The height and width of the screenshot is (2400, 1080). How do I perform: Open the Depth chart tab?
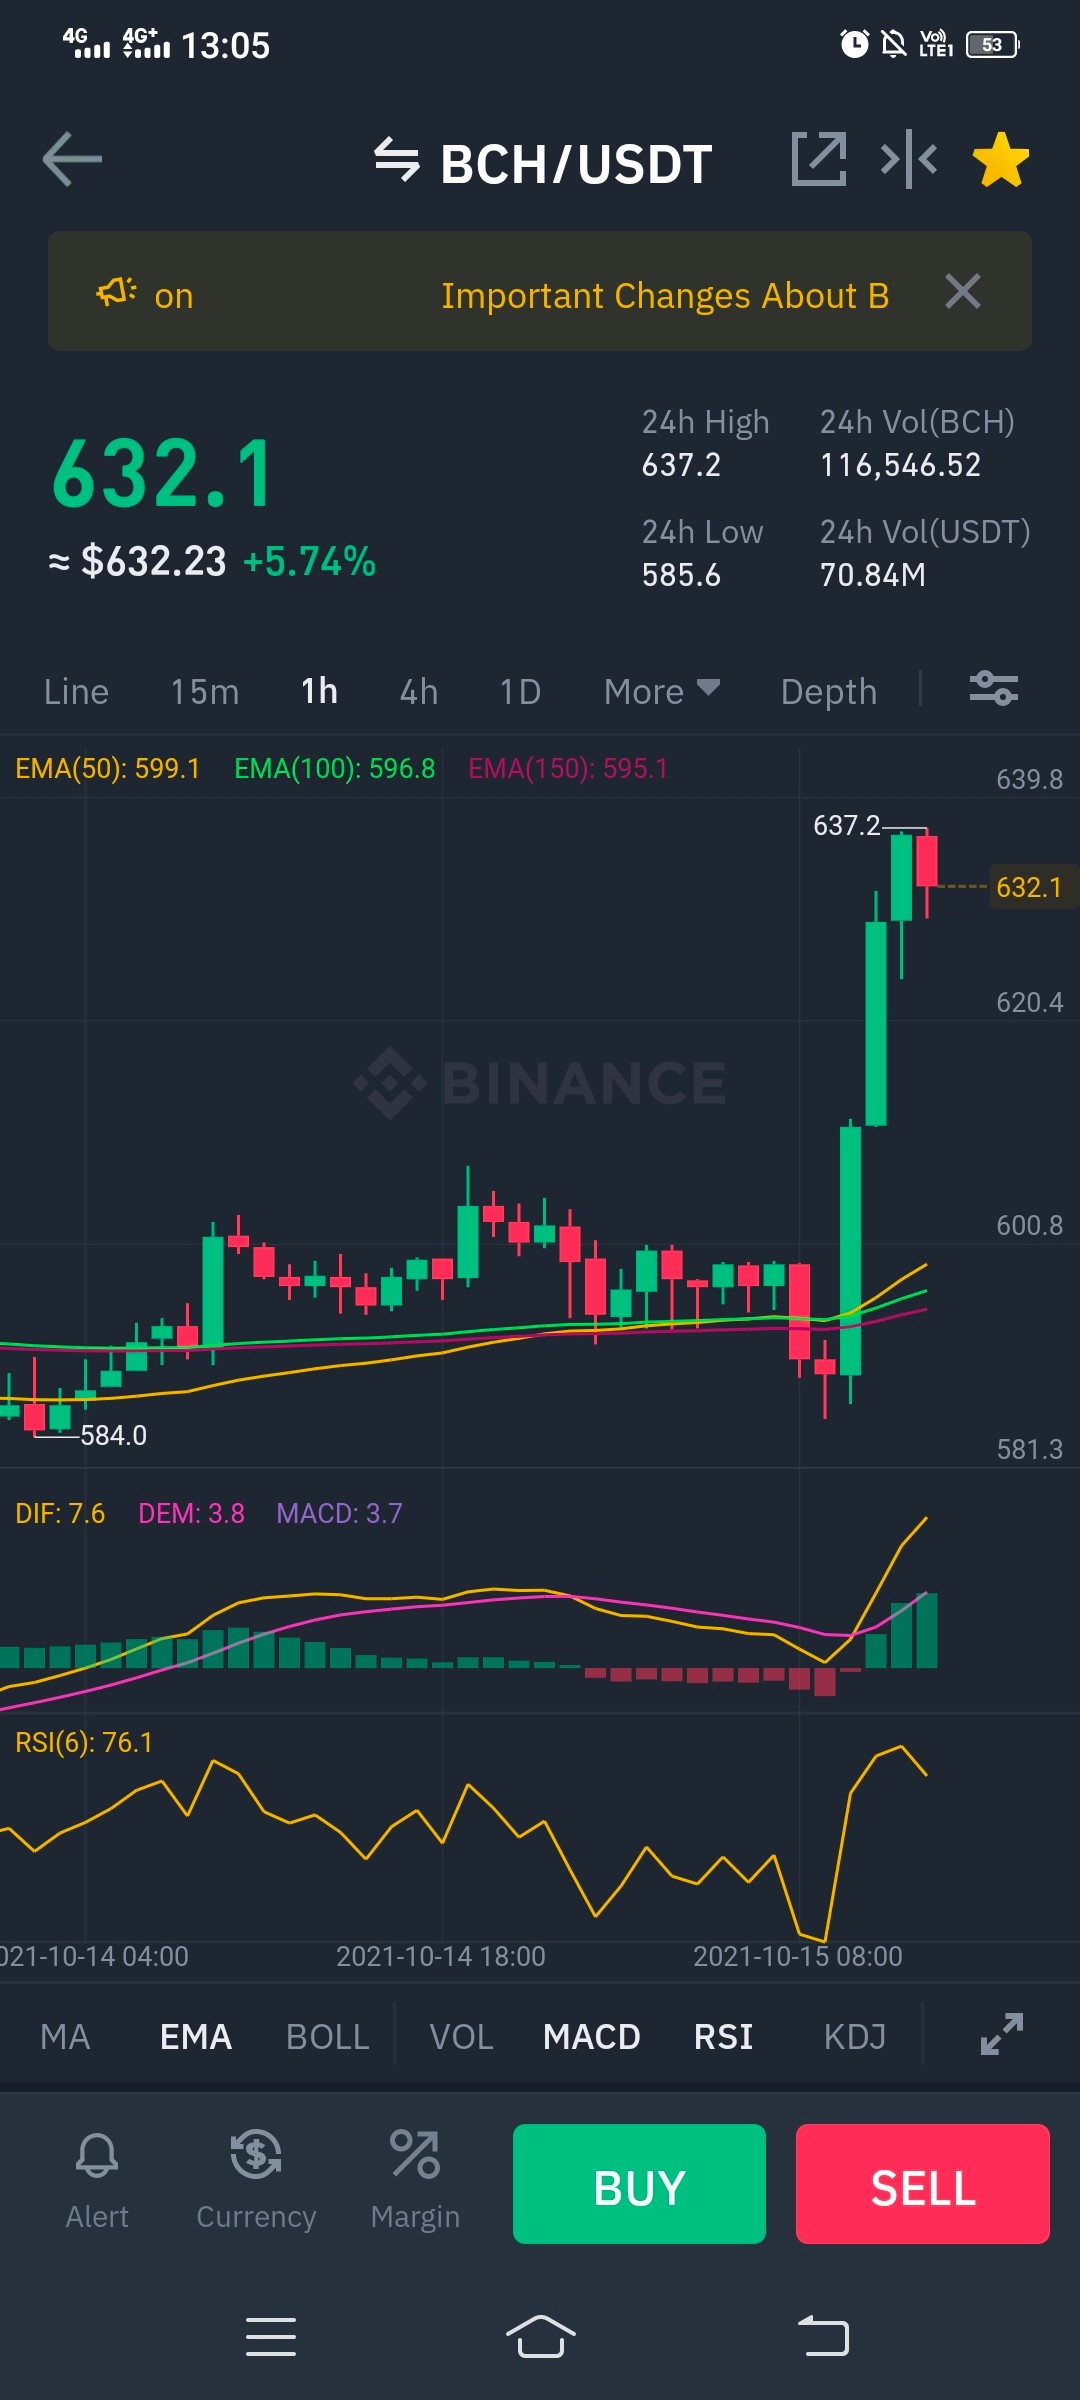coord(829,691)
